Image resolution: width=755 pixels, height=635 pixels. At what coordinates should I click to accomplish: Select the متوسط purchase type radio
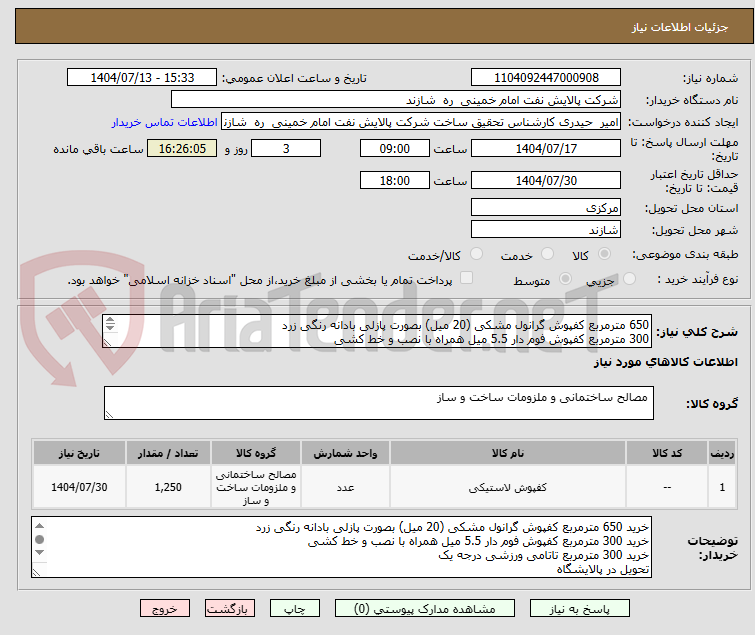565,279
